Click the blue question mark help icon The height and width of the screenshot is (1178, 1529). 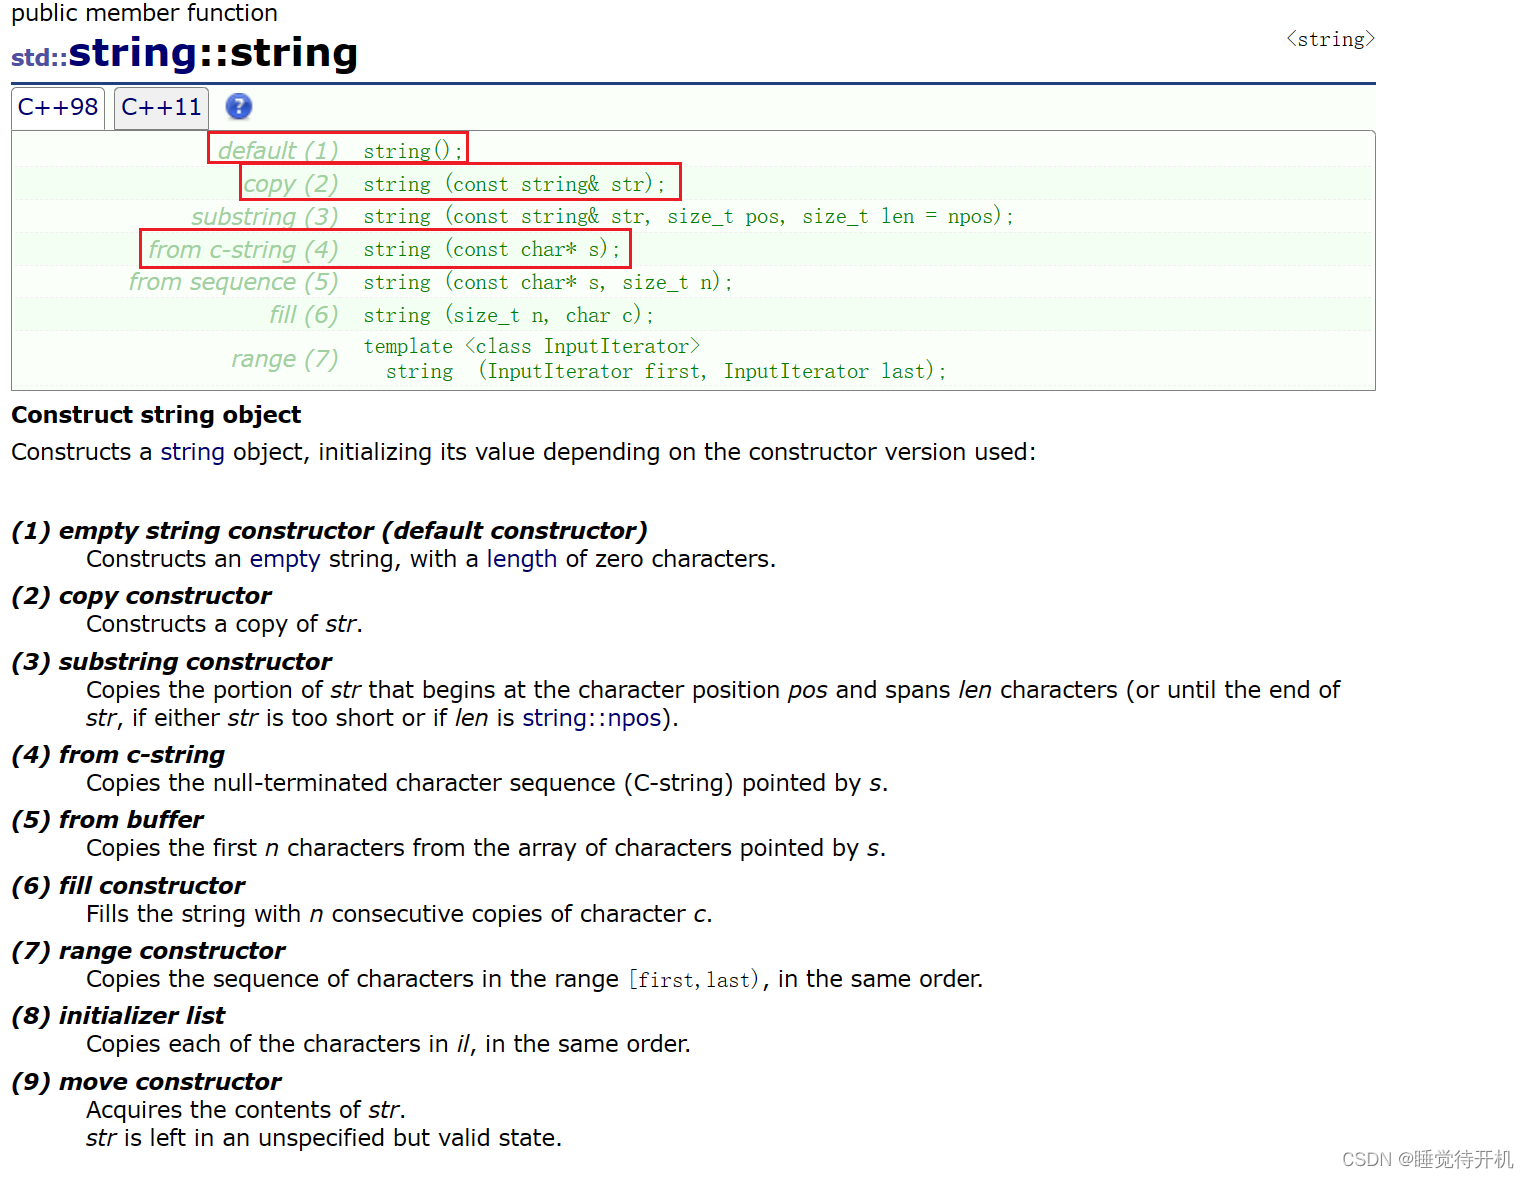click(x=239, y=106)
